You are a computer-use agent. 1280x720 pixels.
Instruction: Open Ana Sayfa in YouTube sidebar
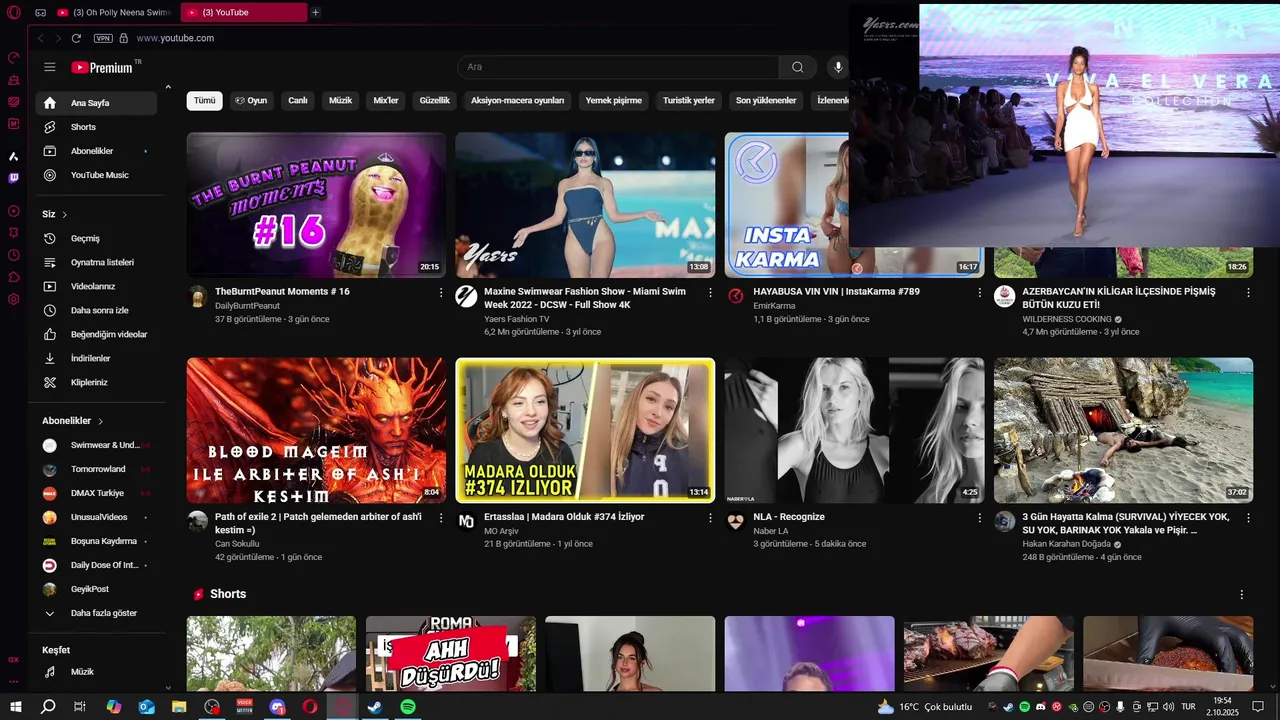point(97,103)
